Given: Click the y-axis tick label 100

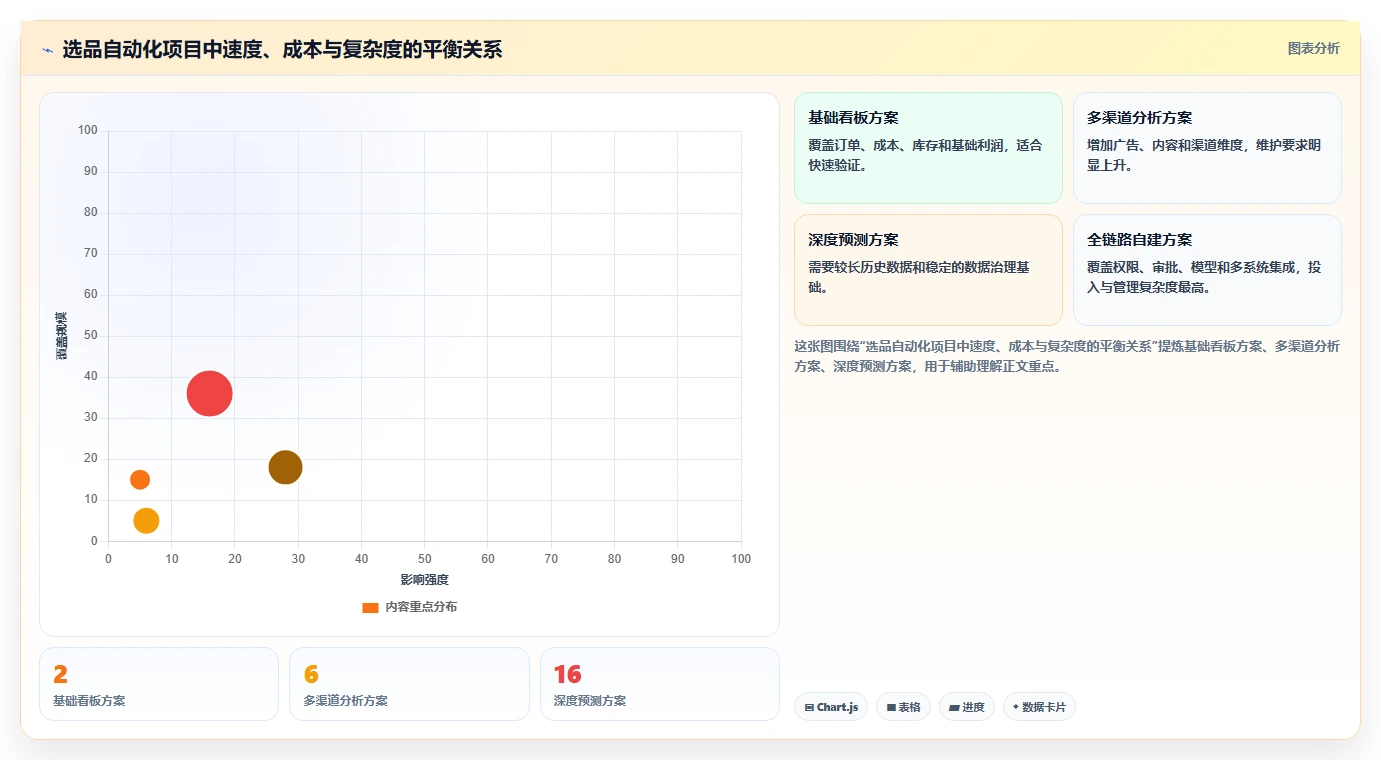Looking at the screenshot, I should (88, 130).
